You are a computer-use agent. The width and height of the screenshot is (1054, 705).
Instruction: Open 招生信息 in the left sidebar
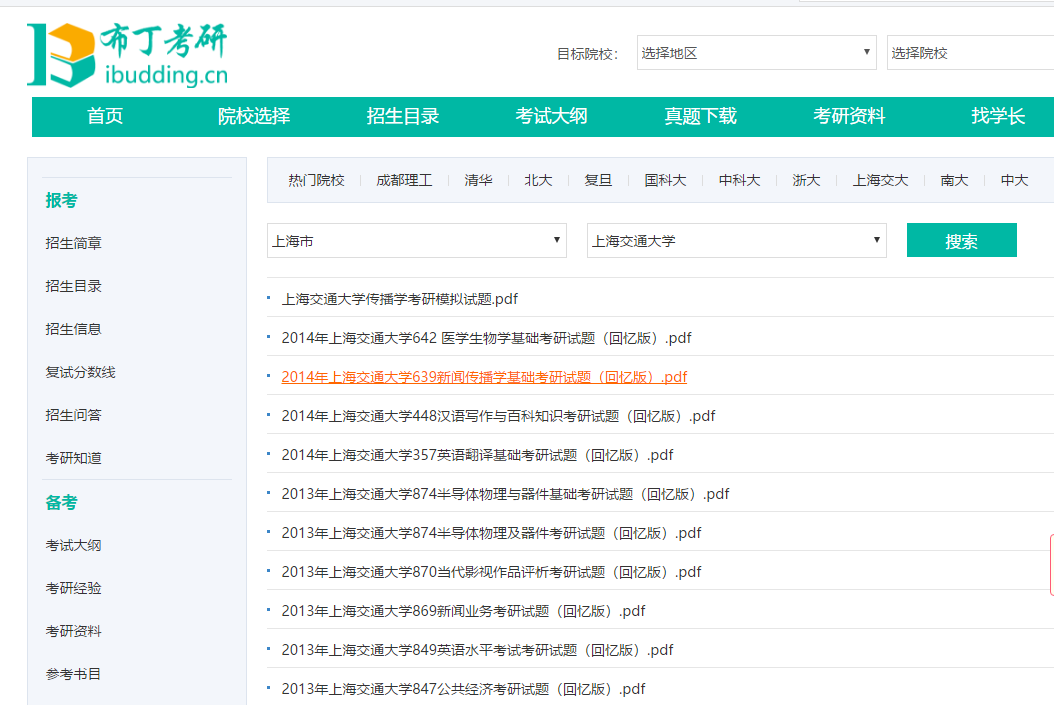[73, 329]
